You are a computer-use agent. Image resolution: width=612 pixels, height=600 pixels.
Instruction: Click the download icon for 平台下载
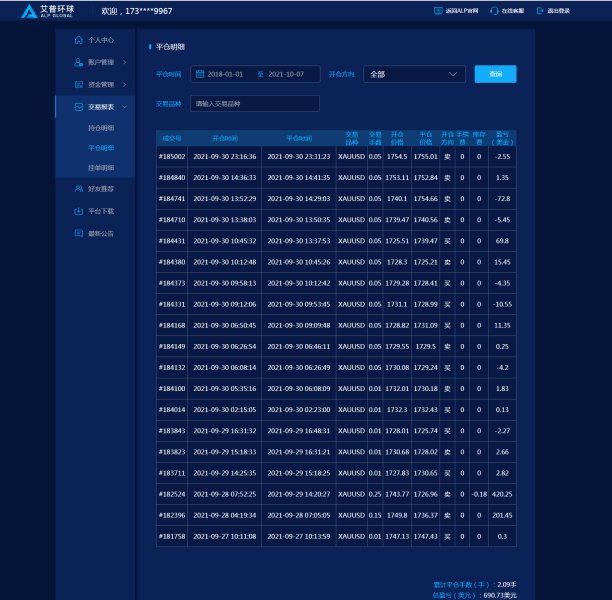pos(78,211)
